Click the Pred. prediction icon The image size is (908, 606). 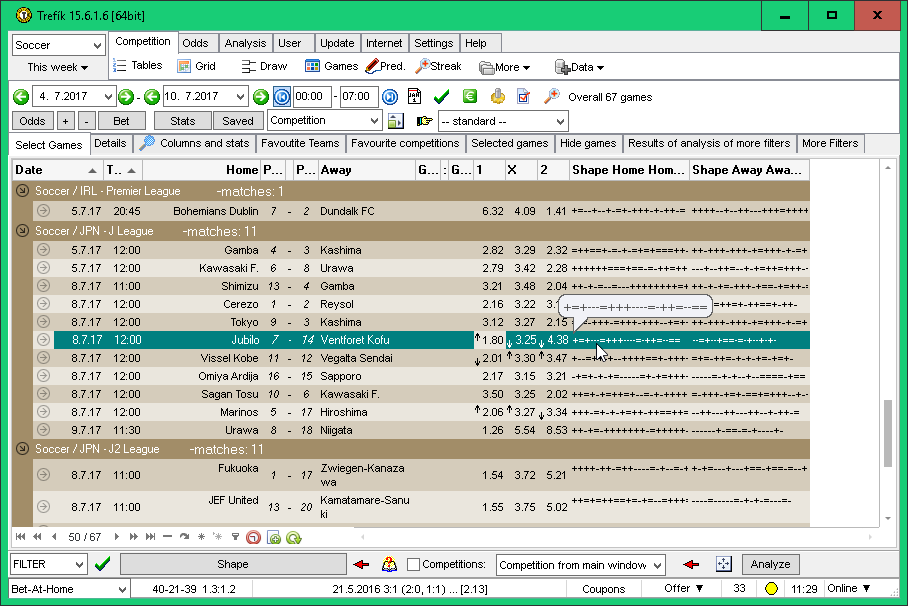pyautogui.click(x=385, y=66)
